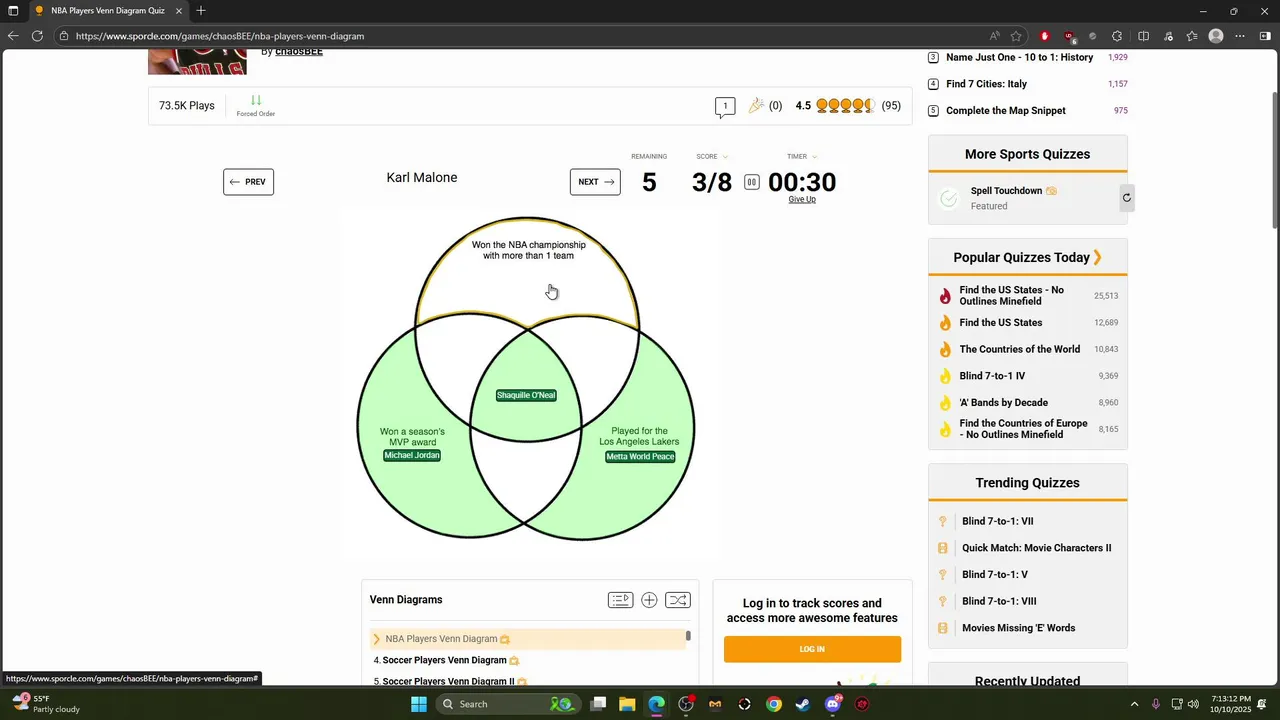Open Google Chrome from the taskbar
The width and height of the screenshot is (1280, 720).
773,704
